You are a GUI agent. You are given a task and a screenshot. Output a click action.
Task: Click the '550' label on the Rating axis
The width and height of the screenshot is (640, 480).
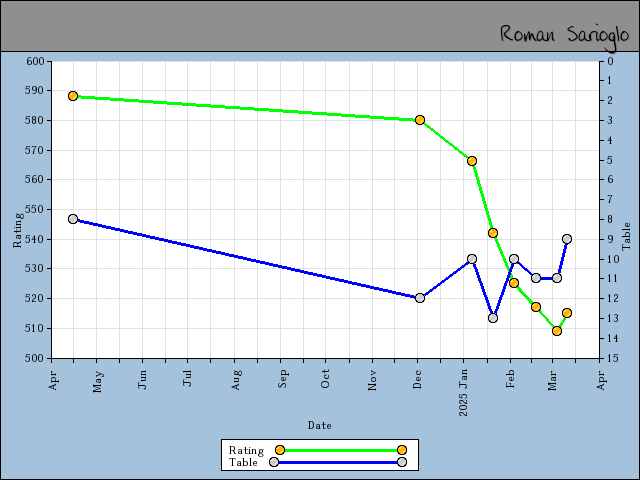(x=35, y=210)
